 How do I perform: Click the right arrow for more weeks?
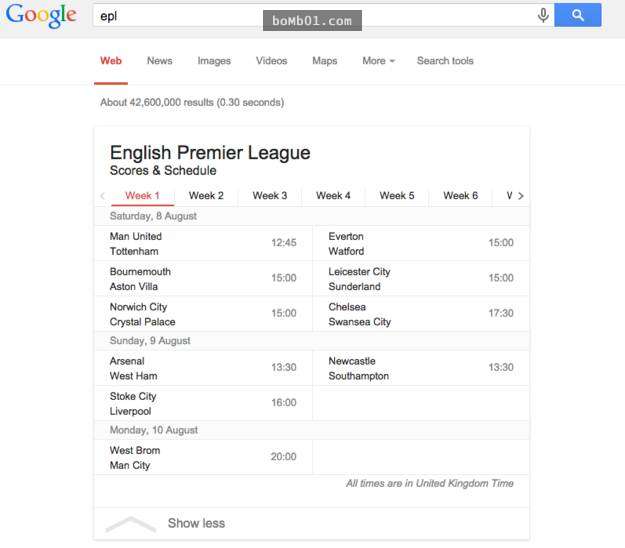tap(521, 196)
